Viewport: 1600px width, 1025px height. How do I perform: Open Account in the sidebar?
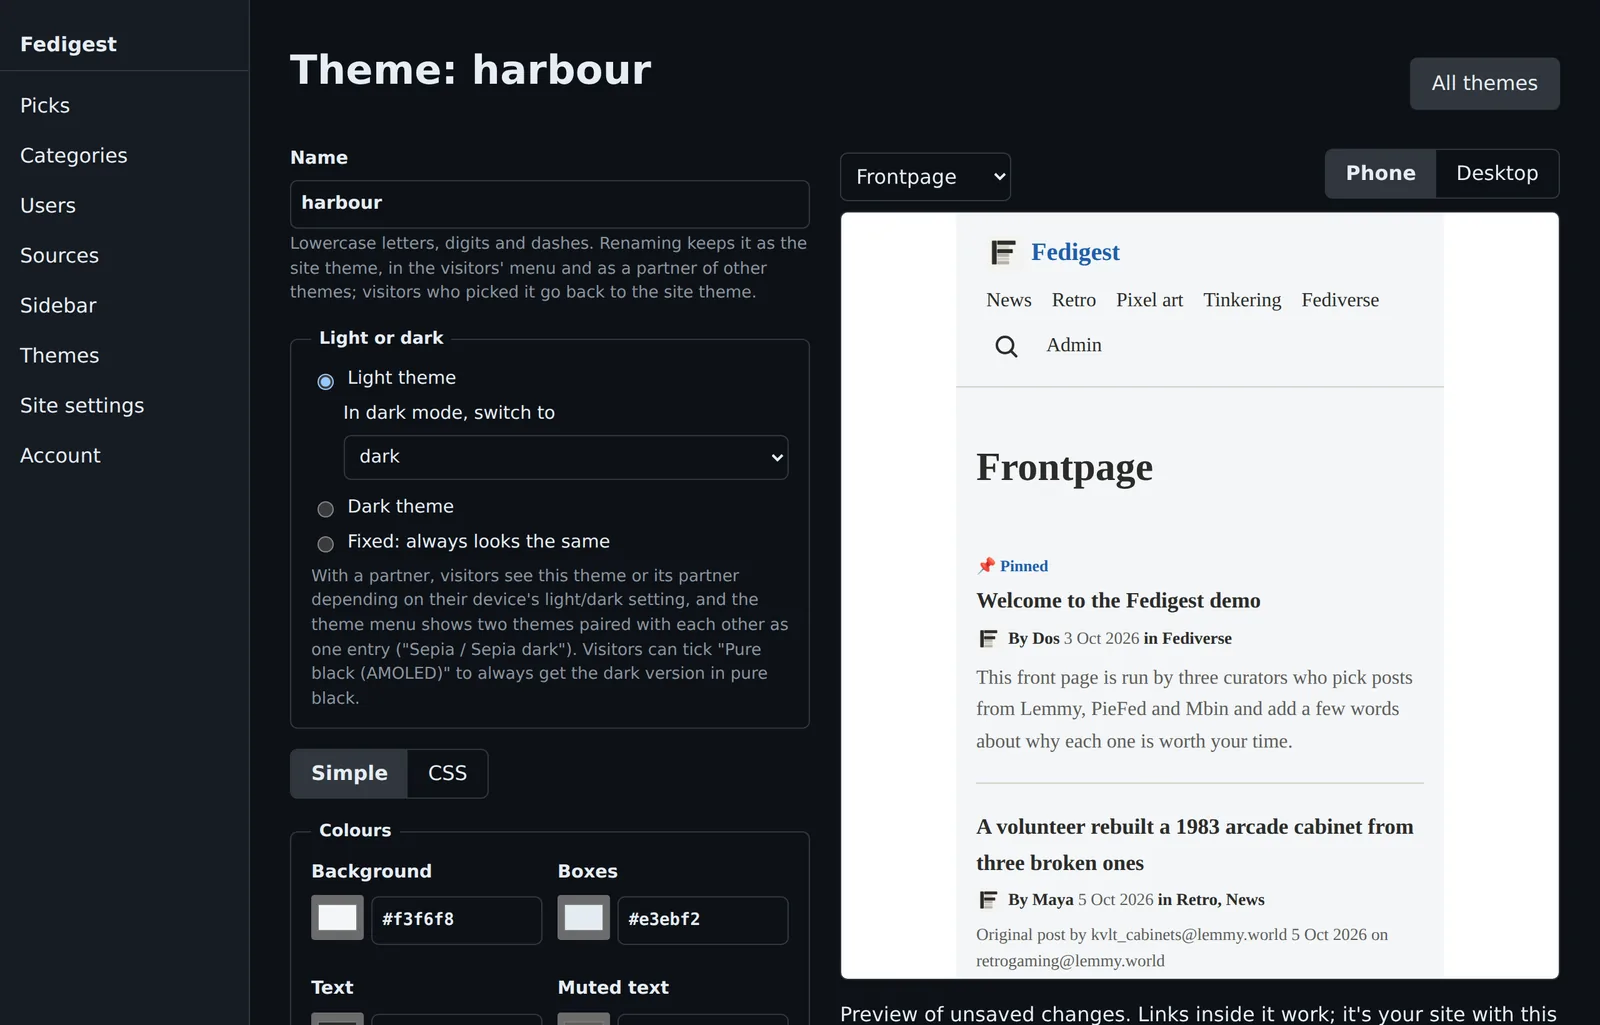tap(60, 455)
